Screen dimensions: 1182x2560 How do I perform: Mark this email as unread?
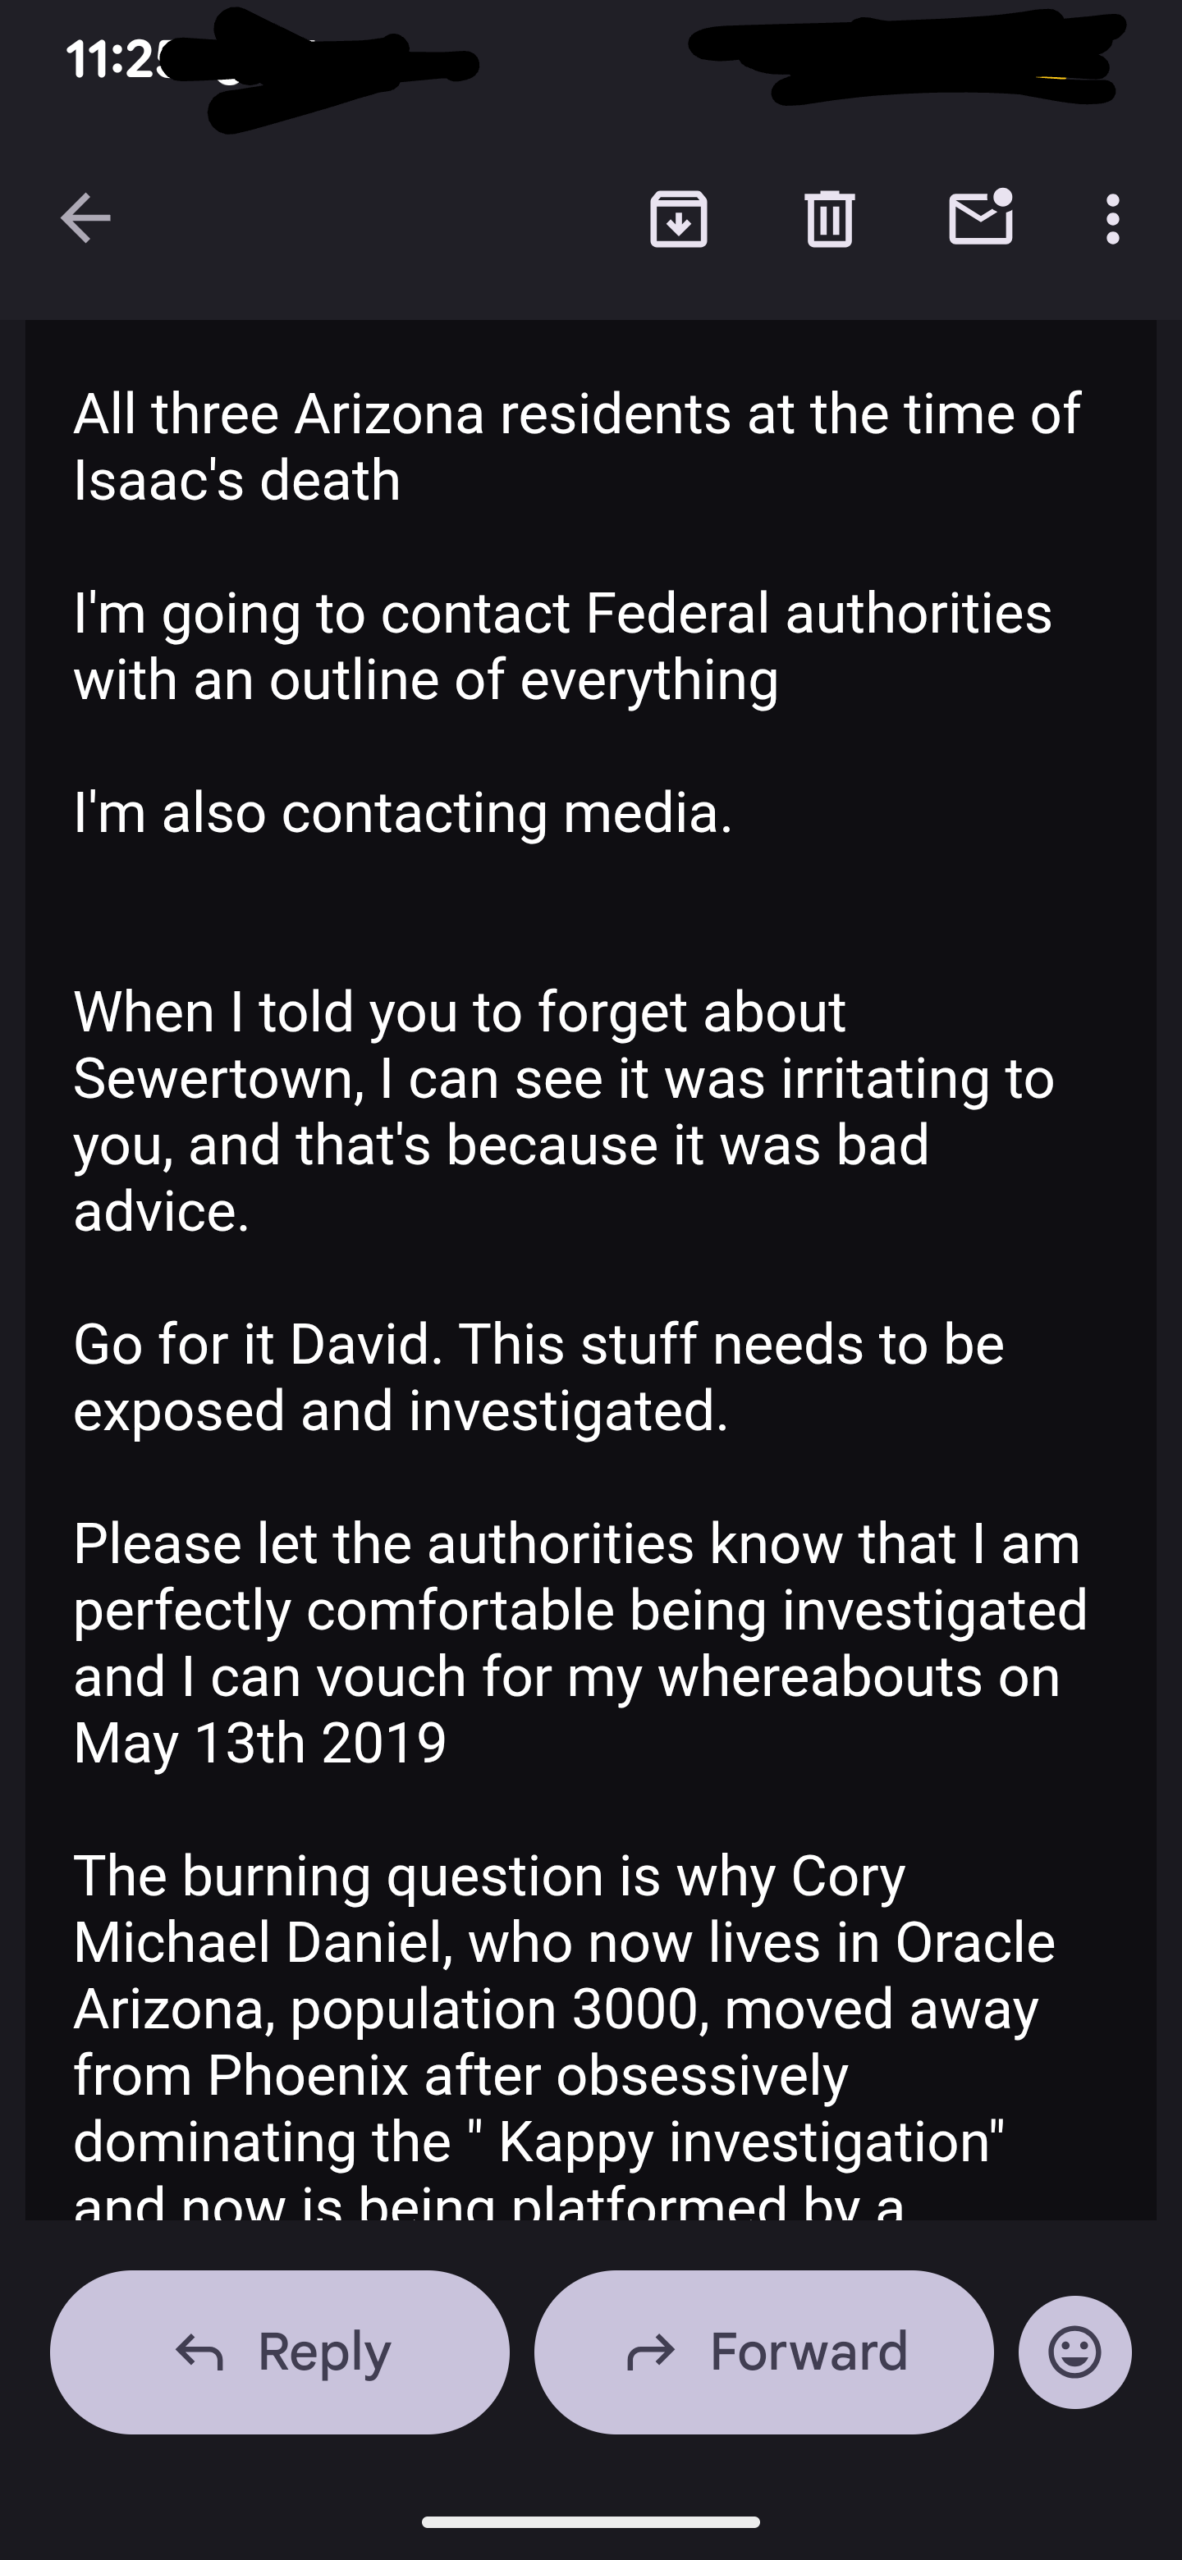tap(980, 218)
